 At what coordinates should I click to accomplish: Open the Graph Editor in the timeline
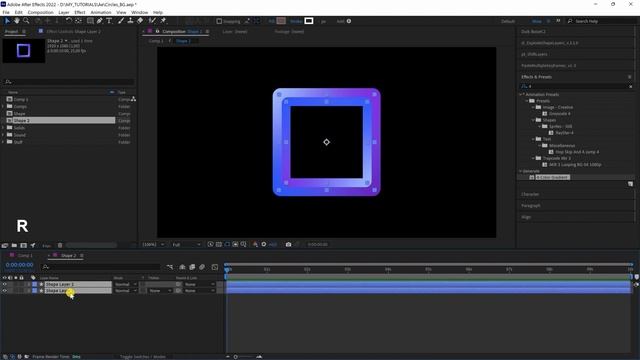(x=215, y=267)
